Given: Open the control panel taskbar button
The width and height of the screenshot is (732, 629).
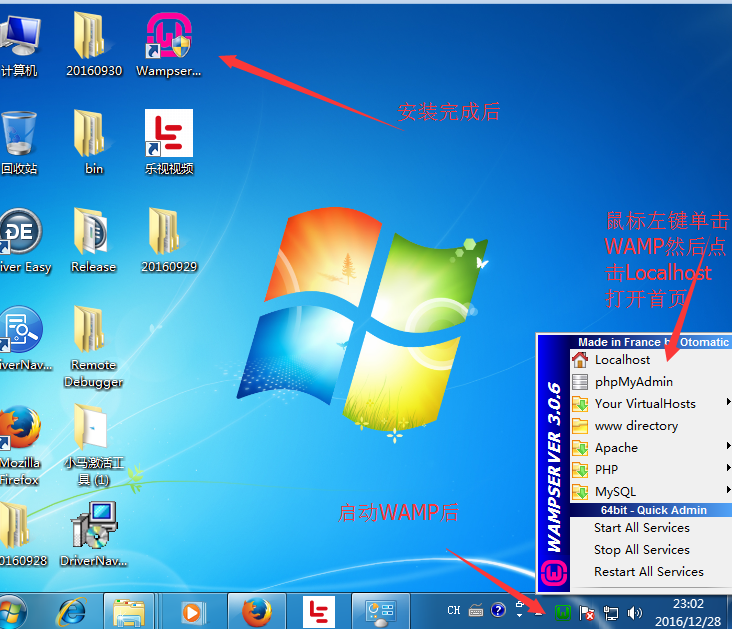Looking at the screenshot, I should point(380,612).
